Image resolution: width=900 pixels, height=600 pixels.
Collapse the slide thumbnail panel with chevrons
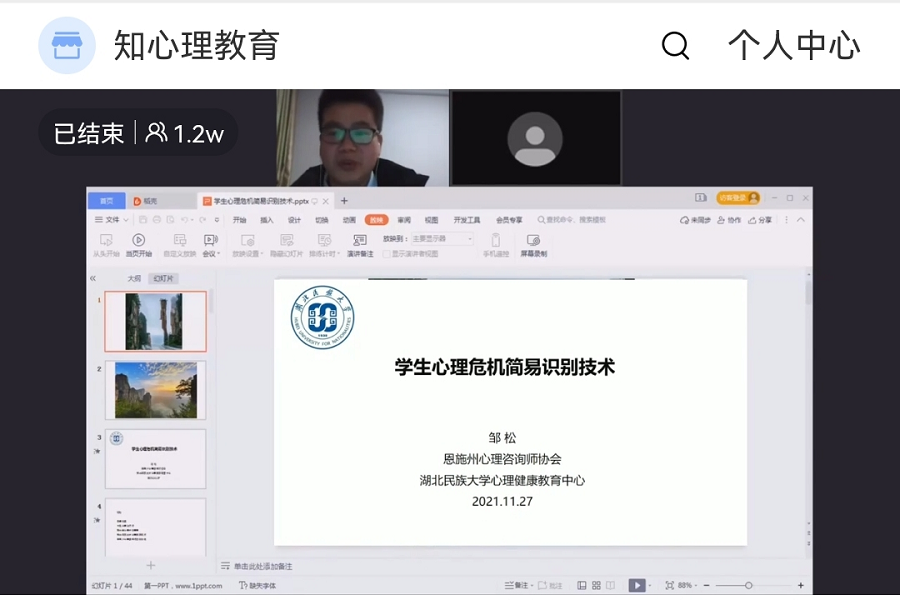tap(93, 278)
